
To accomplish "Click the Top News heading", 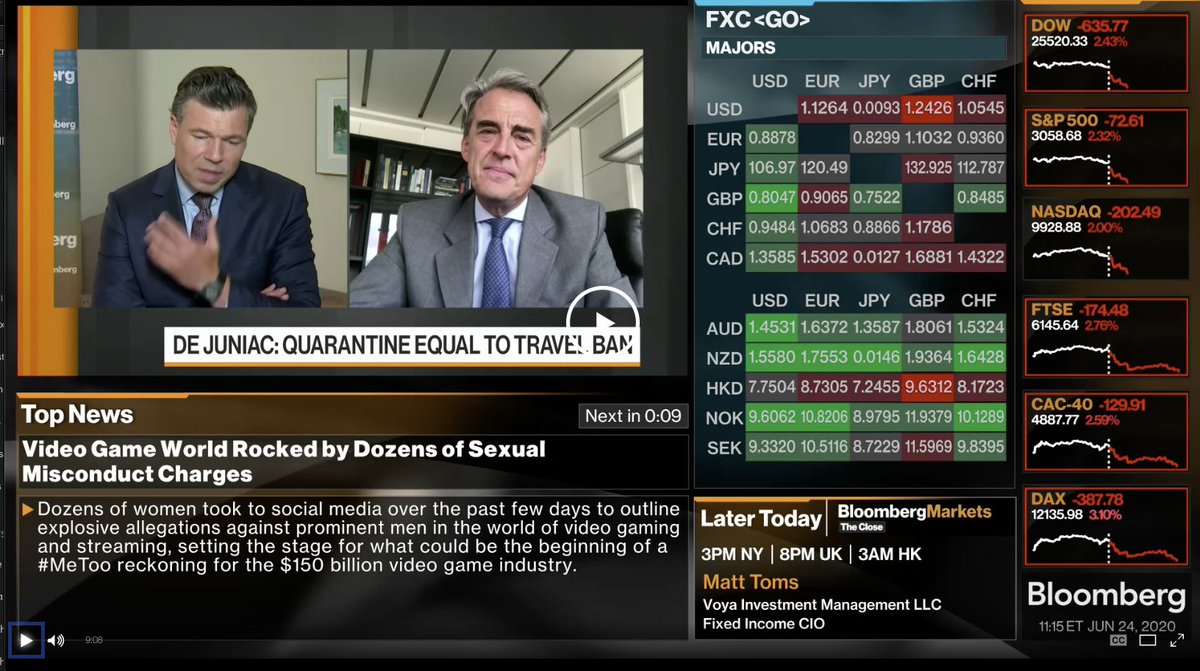I will point(77,415).
